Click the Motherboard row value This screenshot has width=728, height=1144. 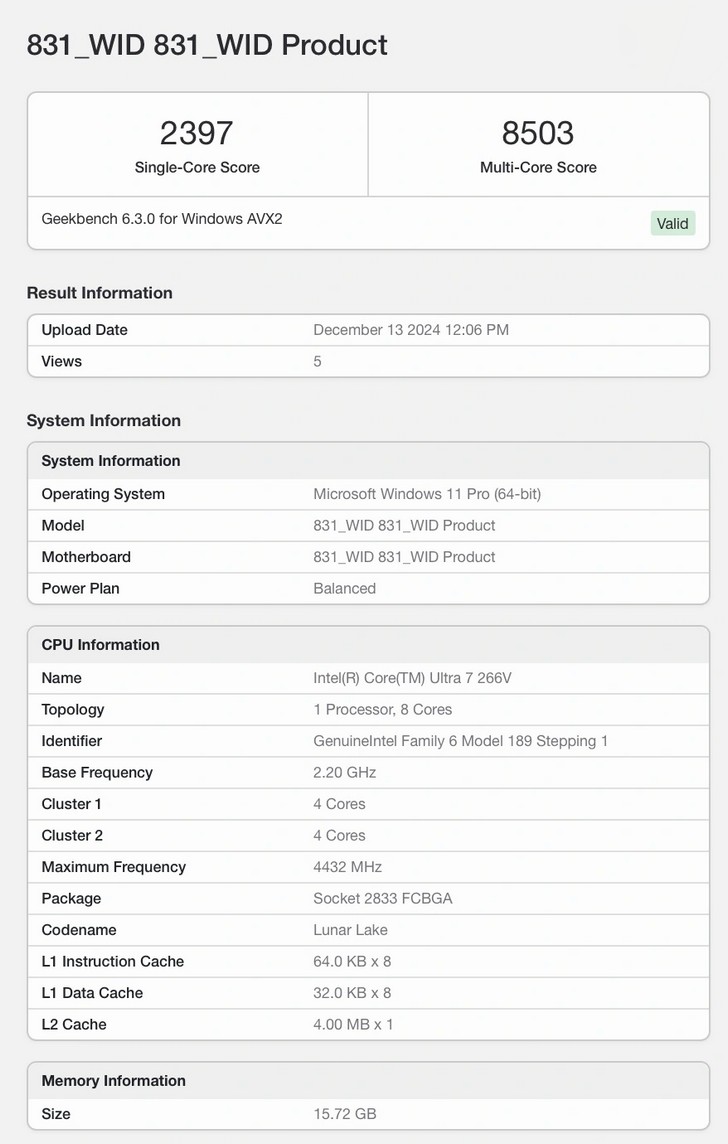click(x=404, y=557)
